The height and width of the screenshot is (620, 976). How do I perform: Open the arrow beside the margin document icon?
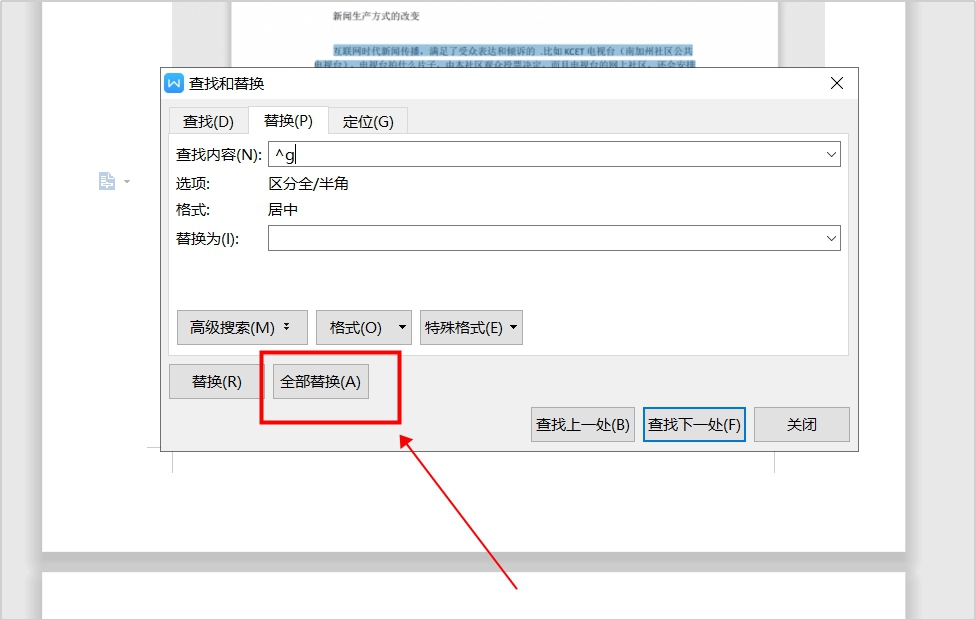[x=127, y=182]
